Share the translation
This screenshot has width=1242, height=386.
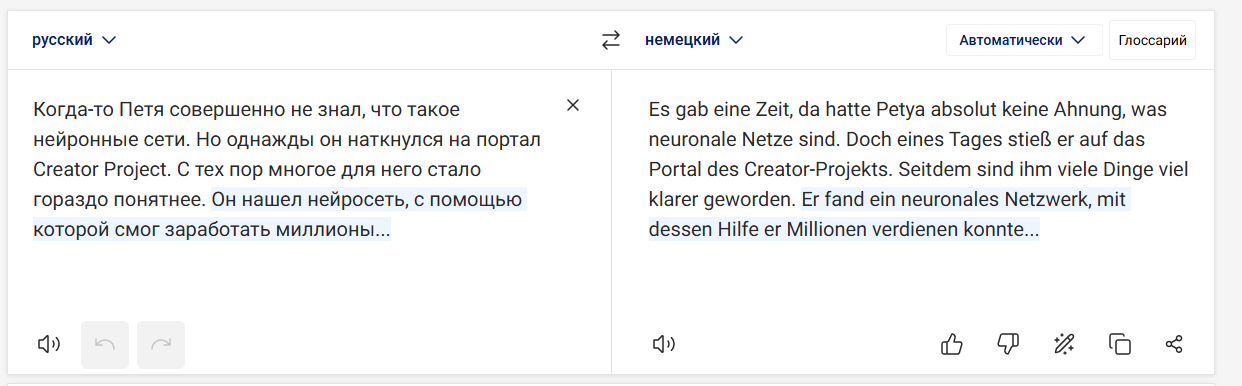coord(1175,345)
